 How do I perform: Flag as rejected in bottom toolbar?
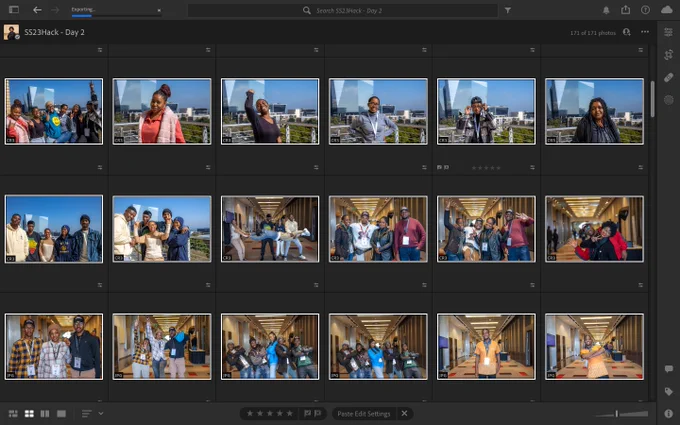318,414
